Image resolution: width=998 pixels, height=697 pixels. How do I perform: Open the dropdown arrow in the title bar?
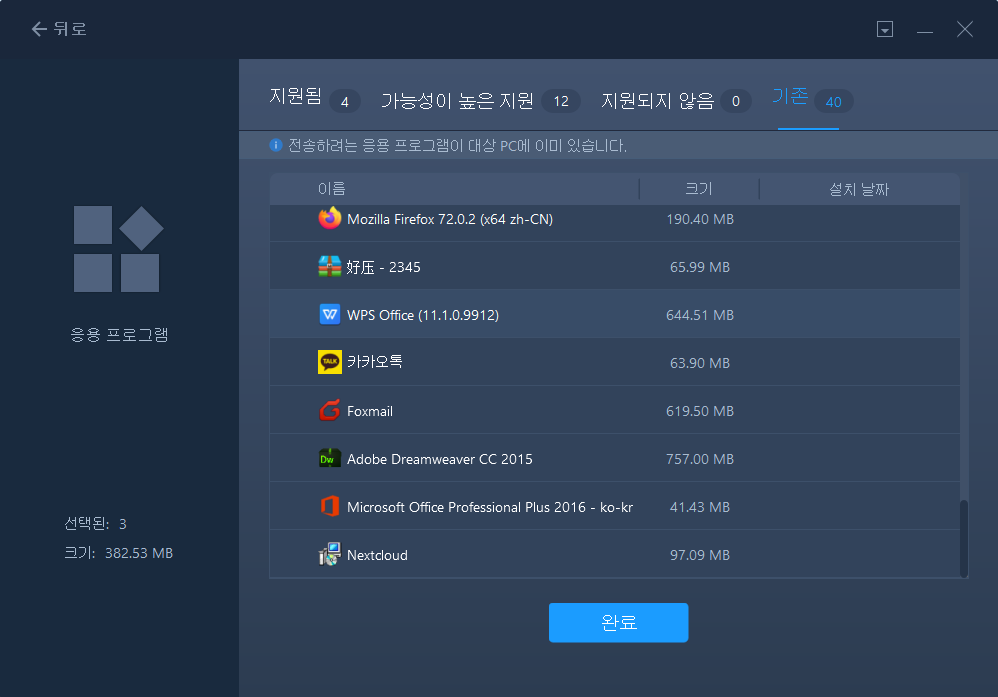(885, 29)
